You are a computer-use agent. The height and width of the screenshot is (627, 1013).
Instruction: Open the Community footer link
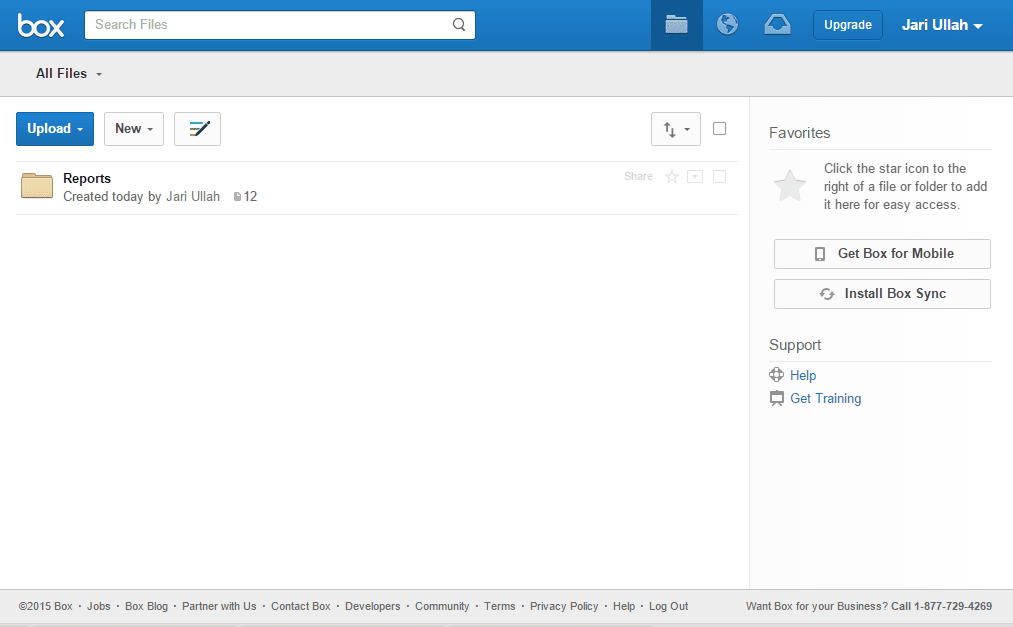click(442, 606)
